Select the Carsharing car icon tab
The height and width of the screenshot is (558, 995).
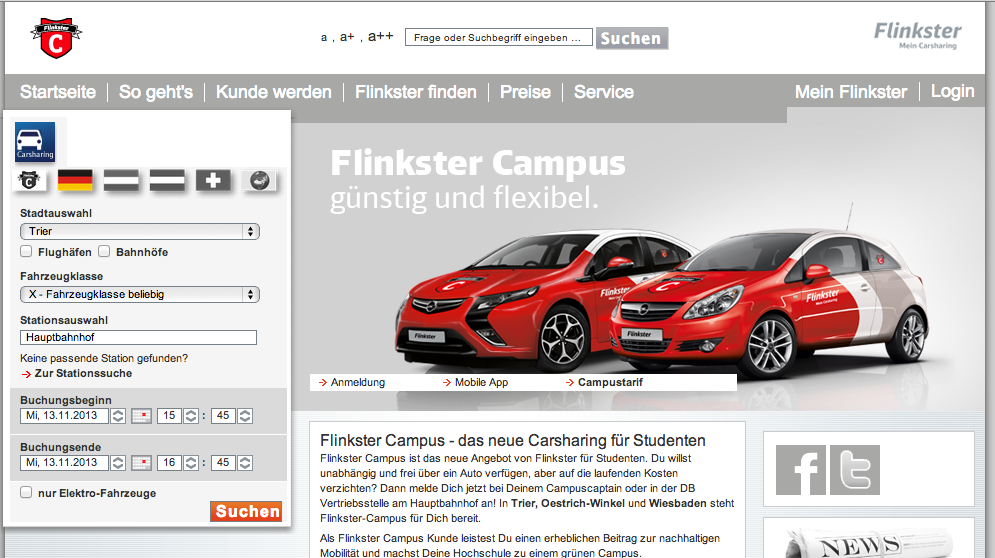35,142
